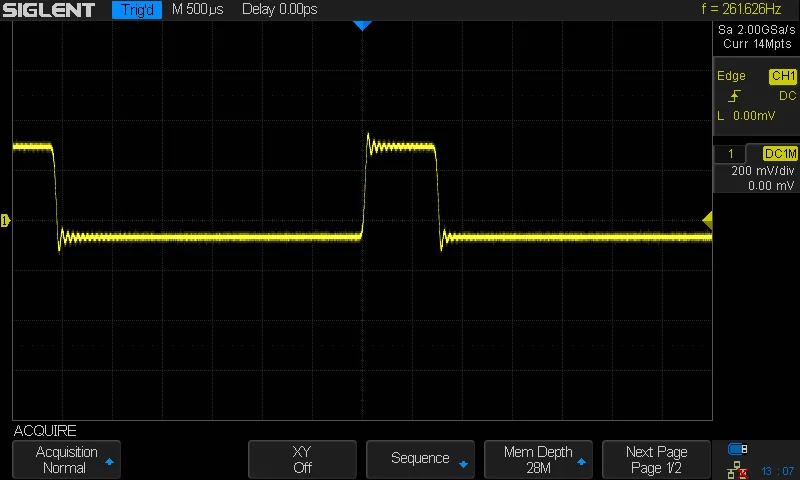Click the Edge trigger type label

coord(731,76)
